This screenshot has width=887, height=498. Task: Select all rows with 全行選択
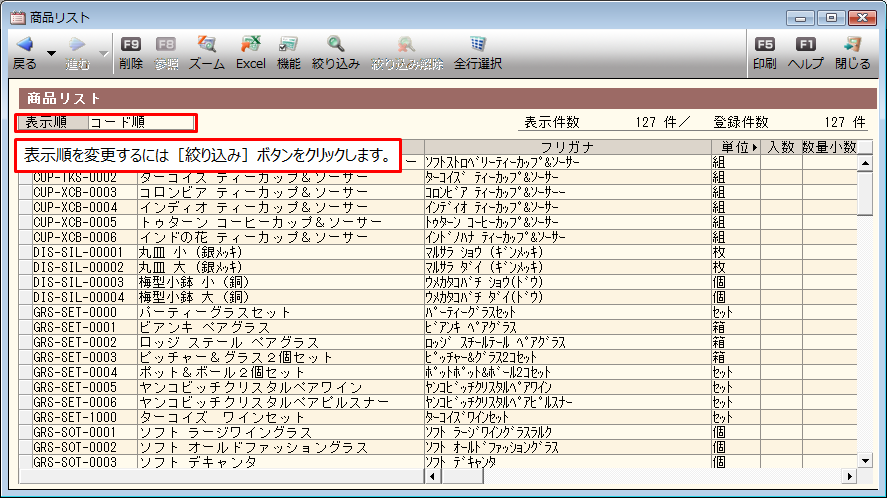click(477, 45)
